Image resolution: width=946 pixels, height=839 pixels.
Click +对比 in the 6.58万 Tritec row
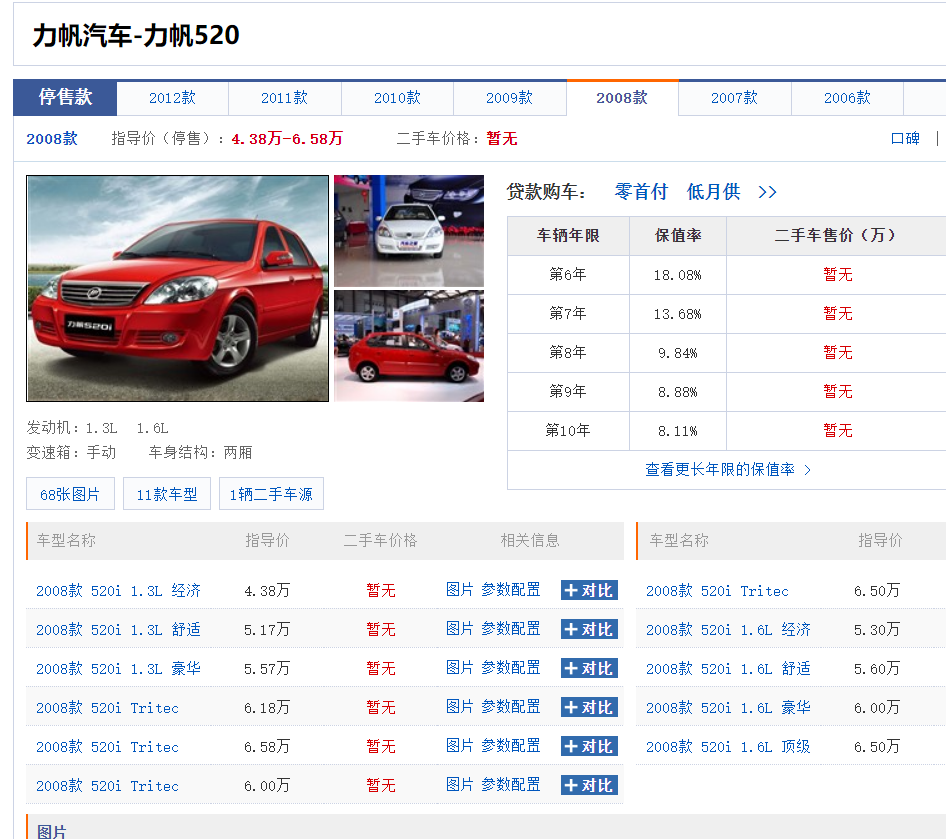click(589, 747)
